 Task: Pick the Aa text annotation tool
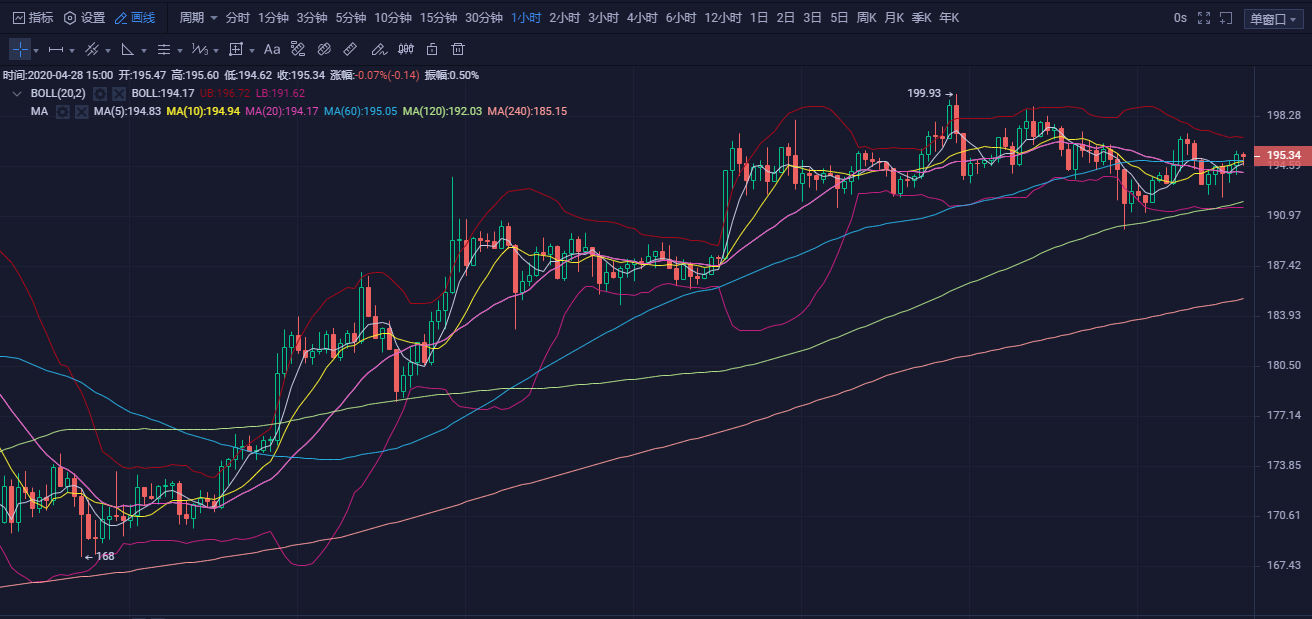tap(272, 49)
